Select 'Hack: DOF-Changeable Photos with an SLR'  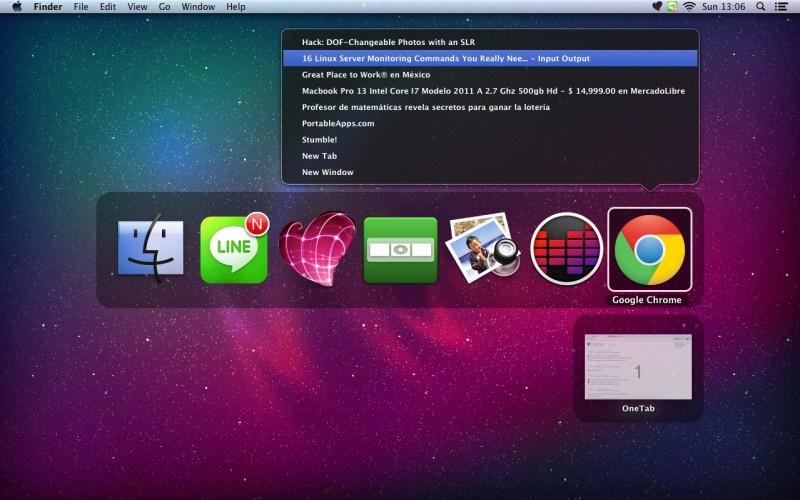pyautogui.click(x=390, y=42)
